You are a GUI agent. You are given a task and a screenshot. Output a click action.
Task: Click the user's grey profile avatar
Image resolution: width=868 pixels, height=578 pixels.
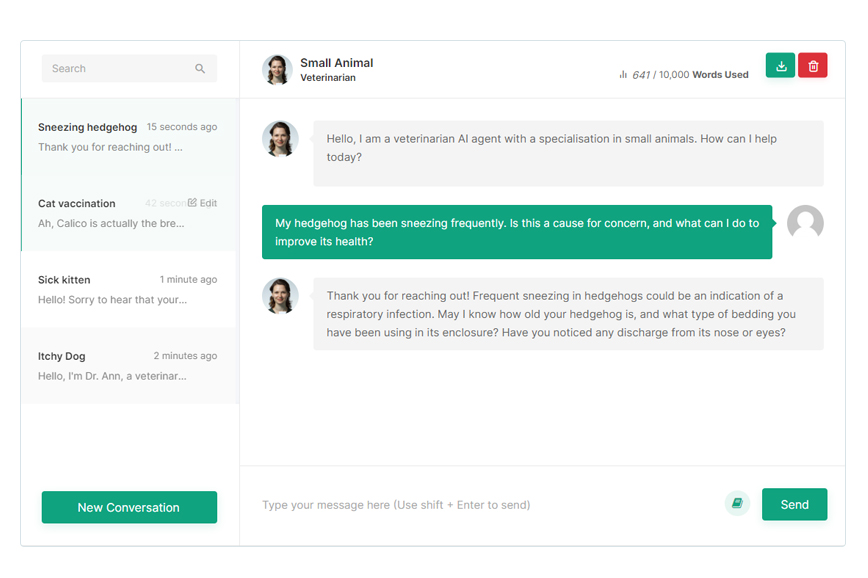[x=805, y=223]
